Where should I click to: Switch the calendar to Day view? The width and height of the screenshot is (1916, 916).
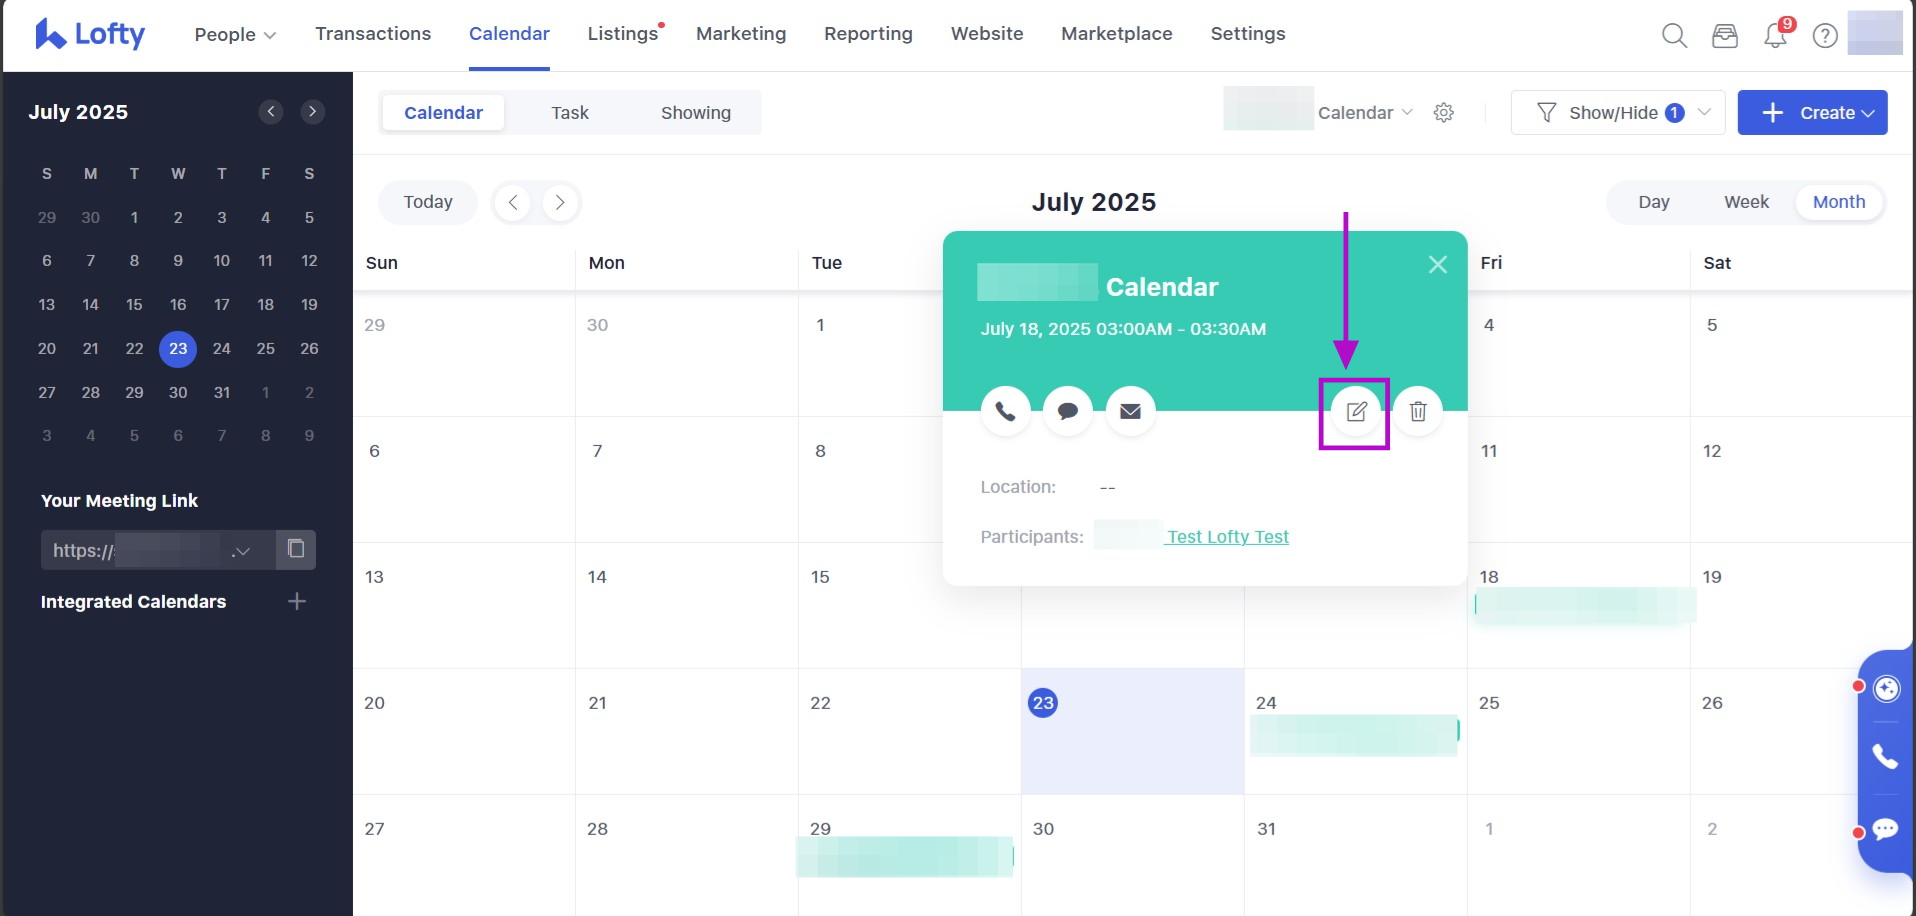1653,202
